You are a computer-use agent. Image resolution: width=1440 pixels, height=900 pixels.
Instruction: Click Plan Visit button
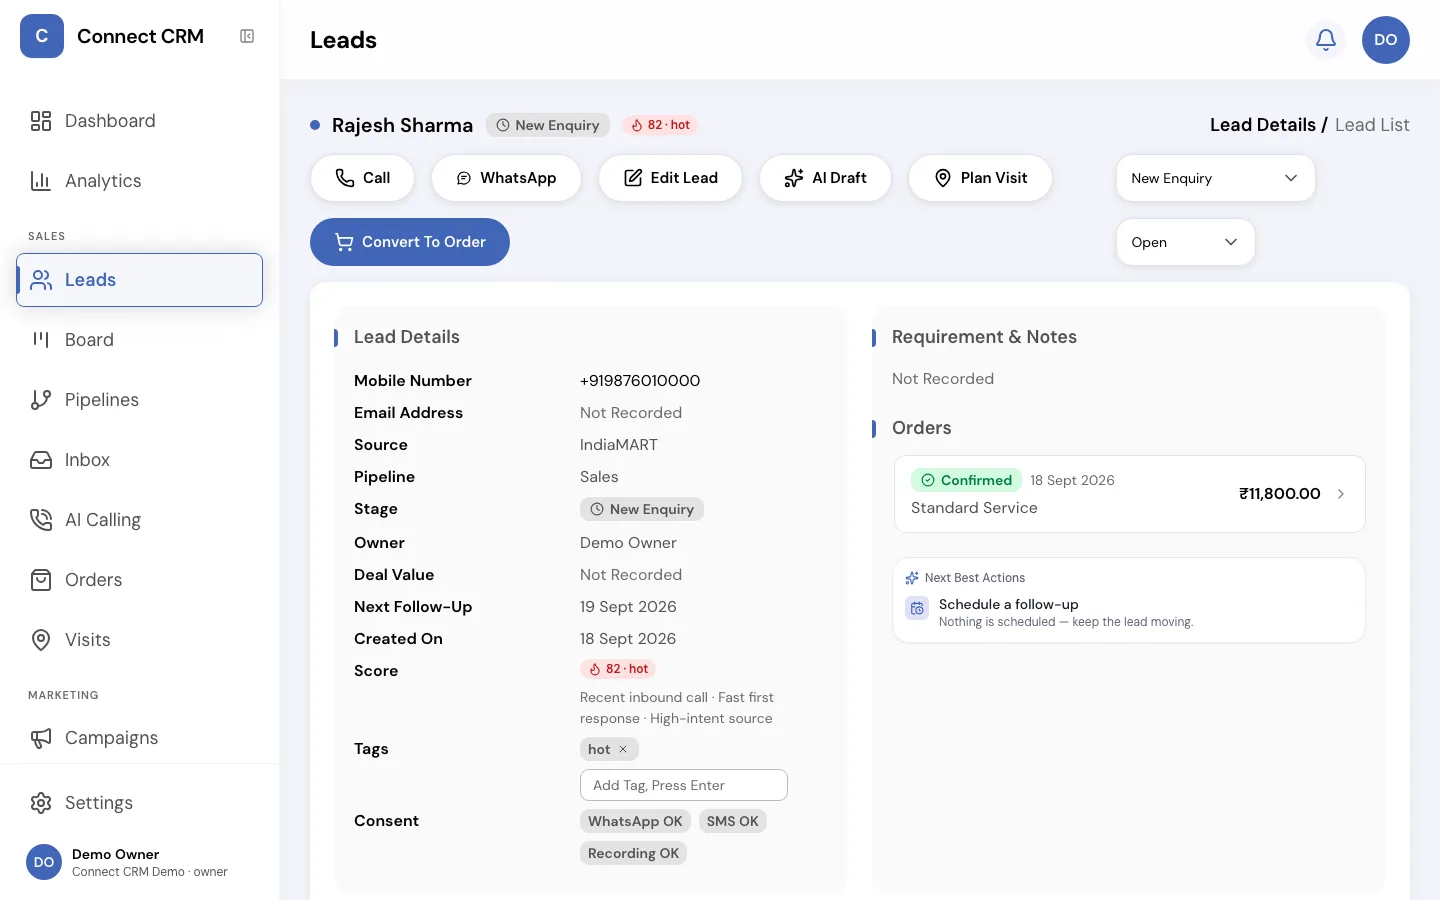(x=980, y=178)
